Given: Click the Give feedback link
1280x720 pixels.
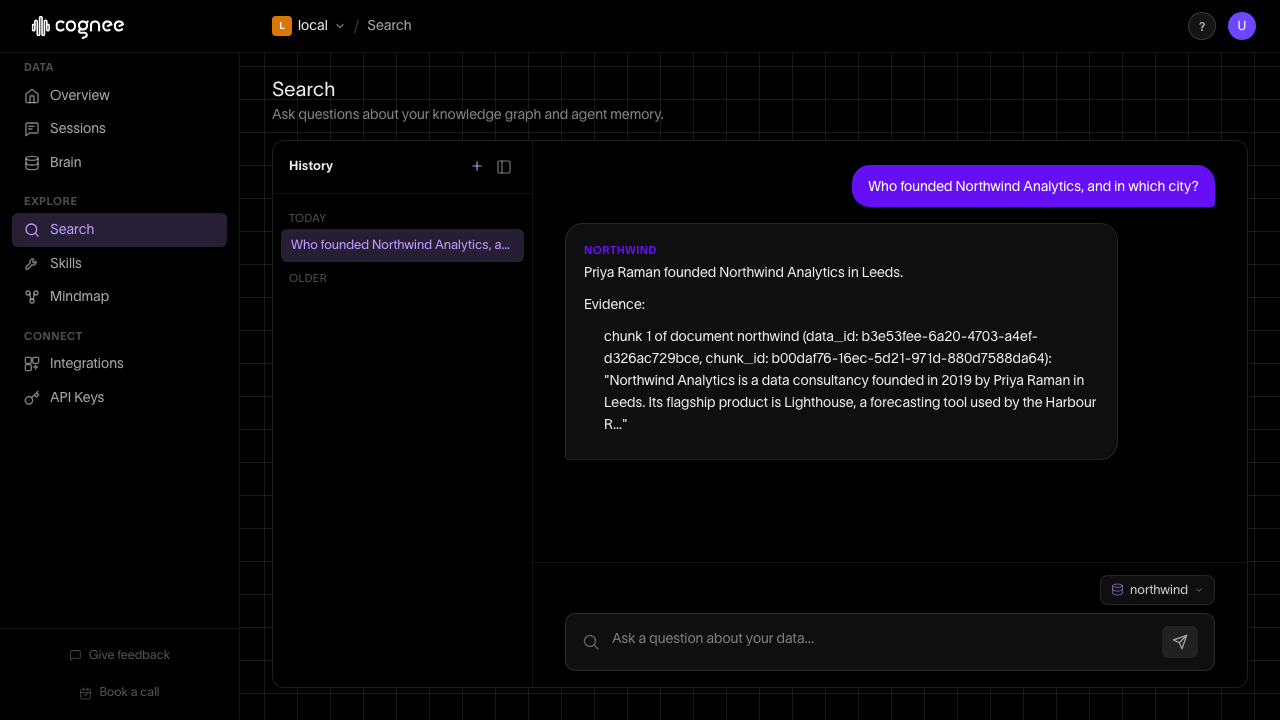Looking at the screenshot, I should point(119,655).
